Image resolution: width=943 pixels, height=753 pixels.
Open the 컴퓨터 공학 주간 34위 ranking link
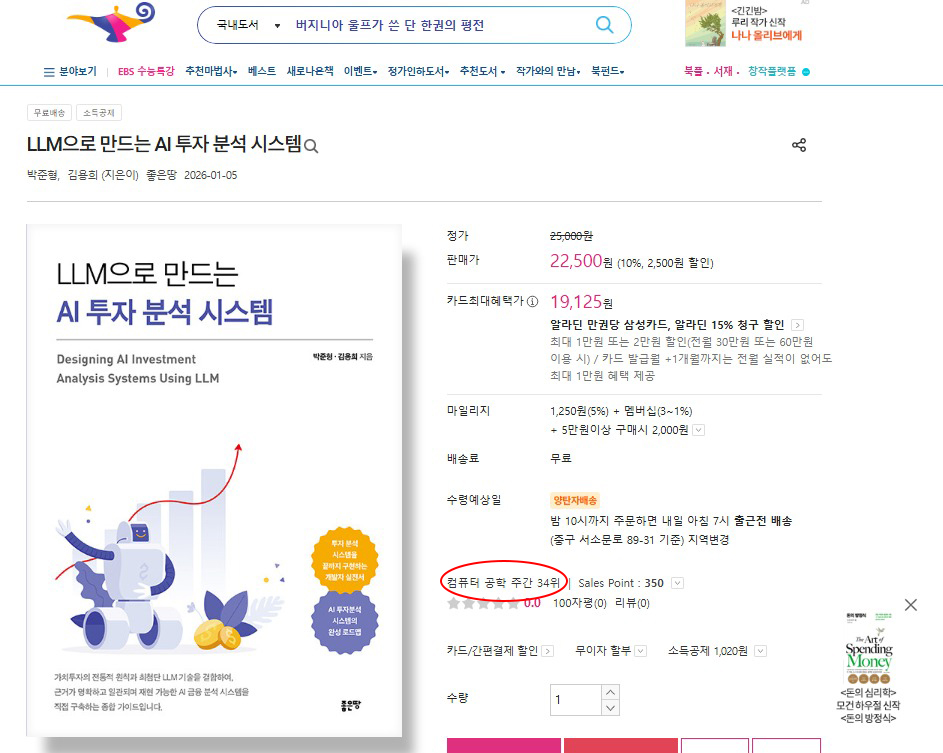pyautogui.click(x=503, y=583)
